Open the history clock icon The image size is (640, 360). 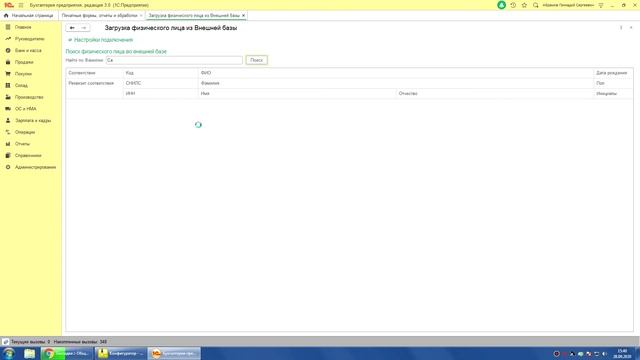click(x=513, y=5)
